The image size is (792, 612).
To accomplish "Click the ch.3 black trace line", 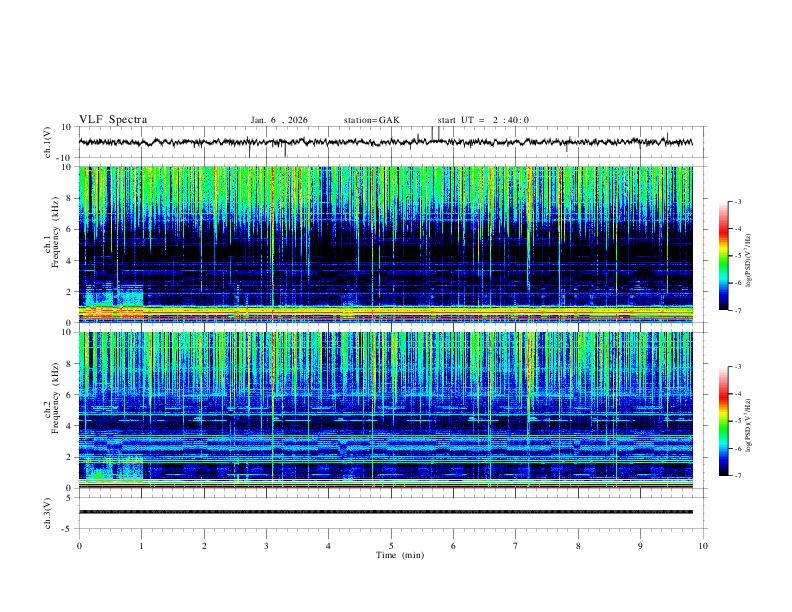I will point(385,512).
